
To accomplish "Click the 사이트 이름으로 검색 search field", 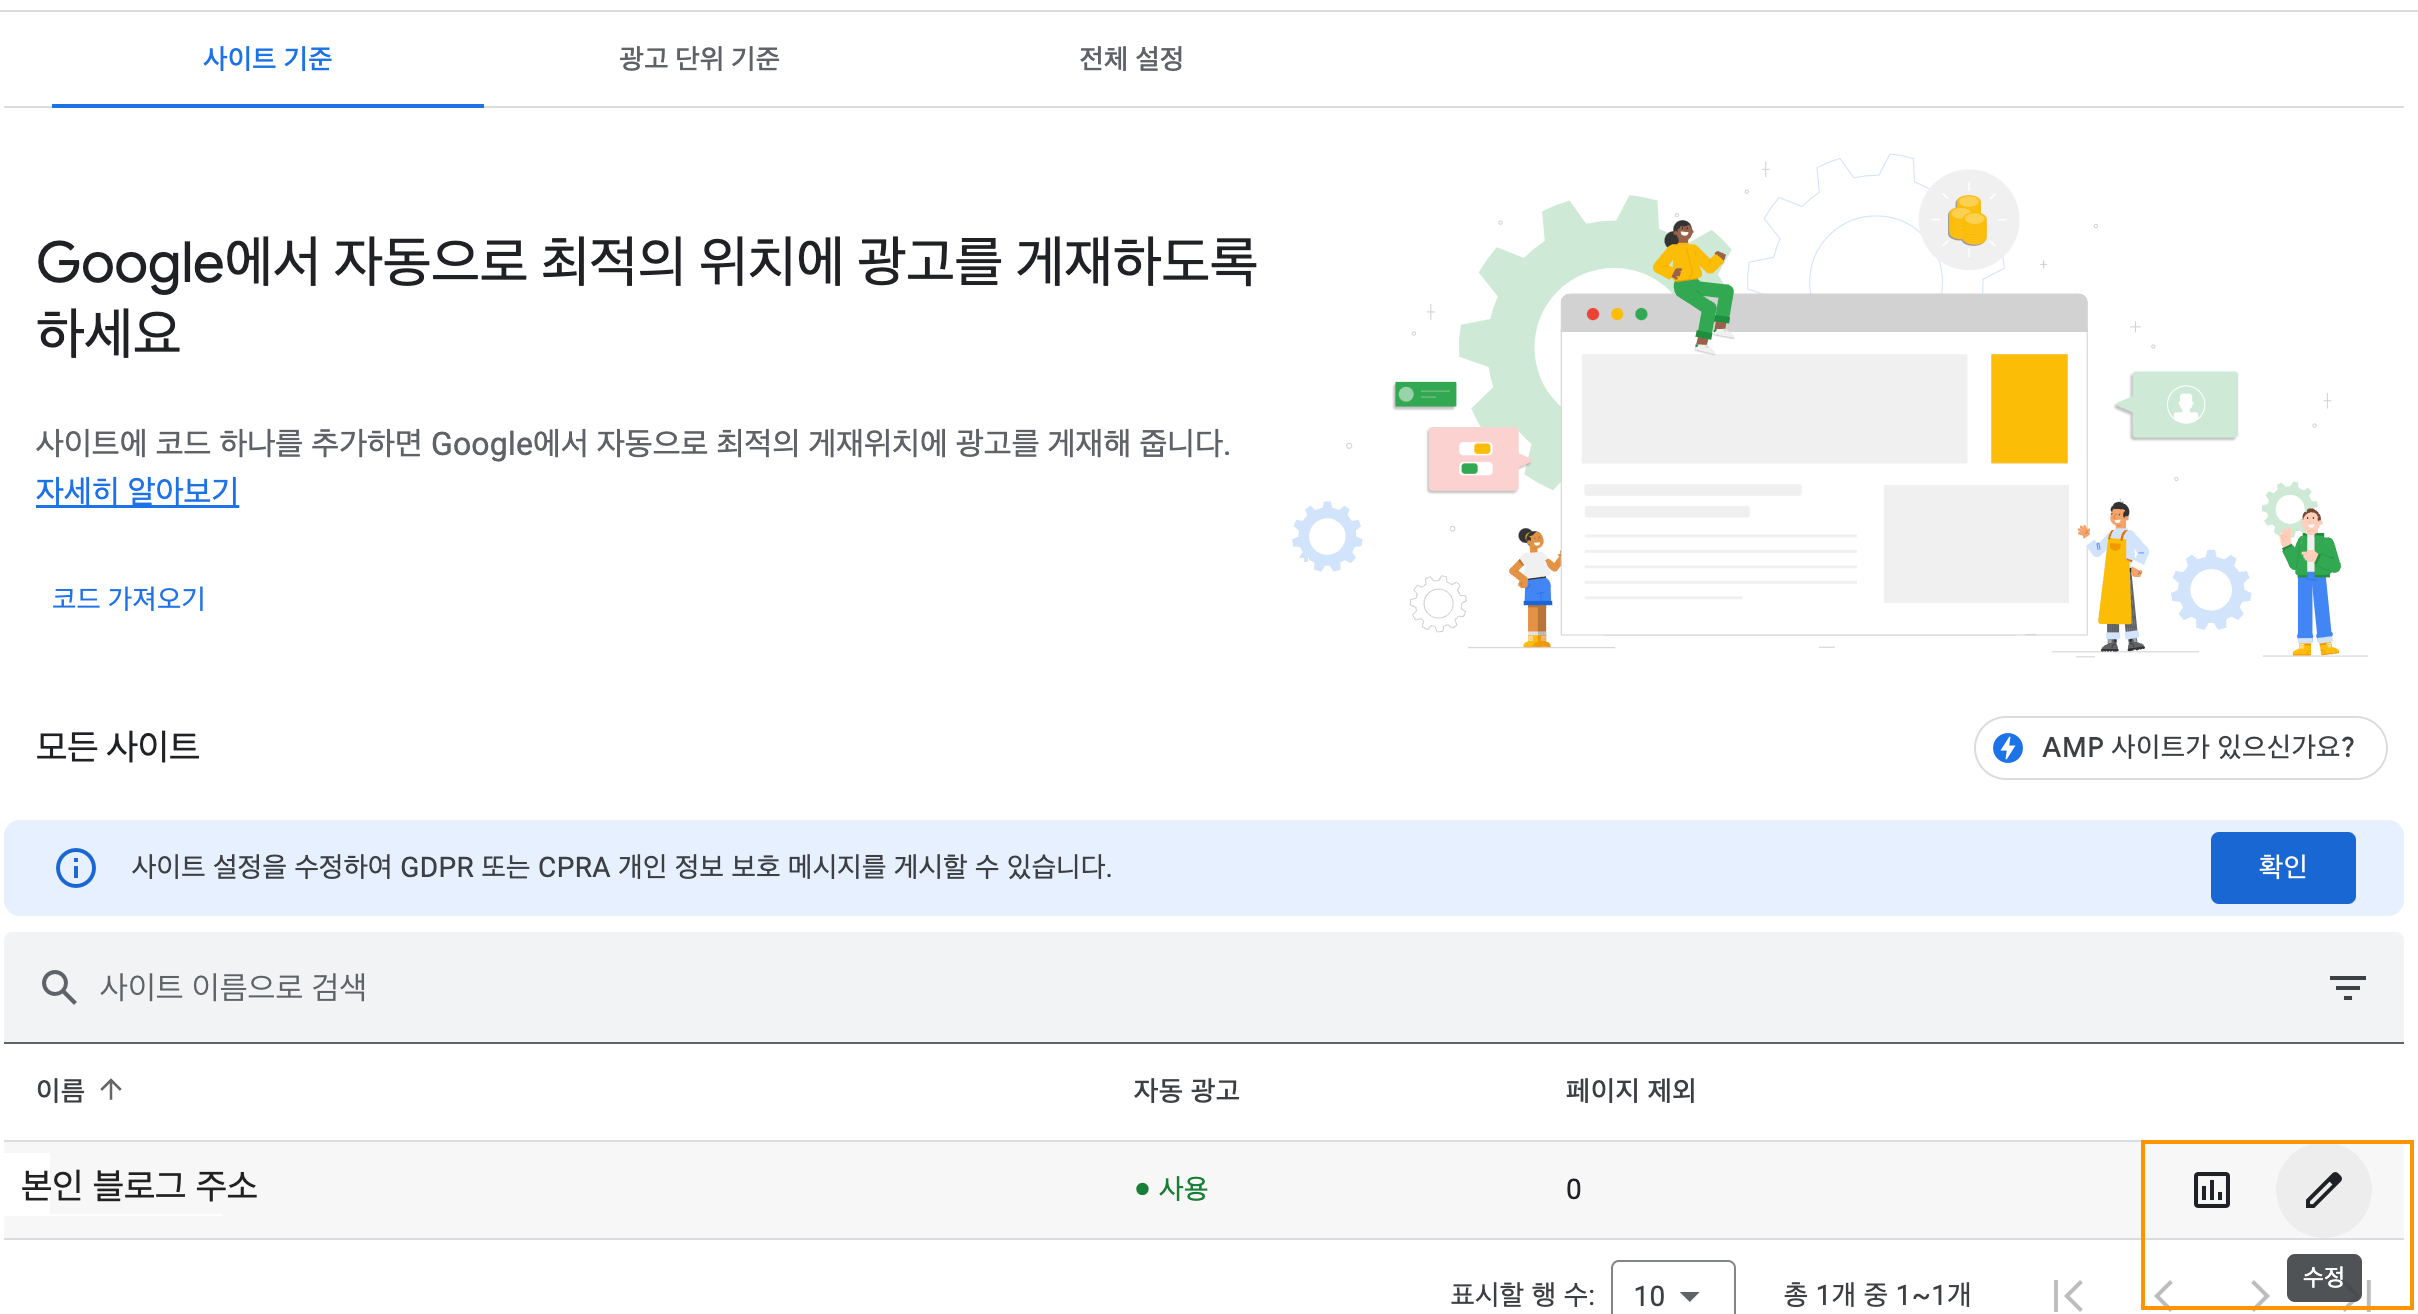I will tap(400, 988).
